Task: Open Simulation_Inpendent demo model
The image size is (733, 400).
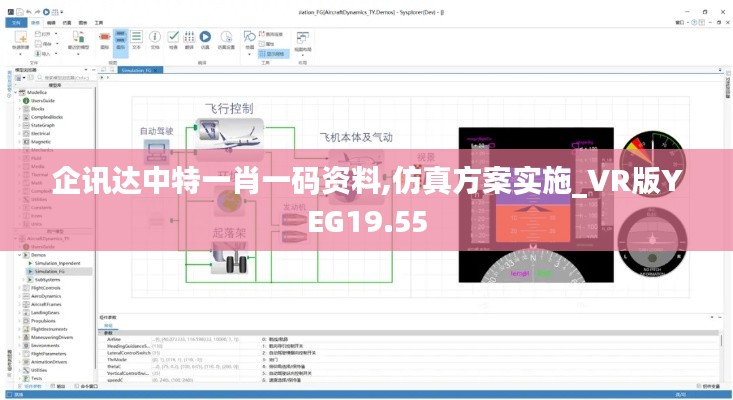Action: (x=57, y=264)
